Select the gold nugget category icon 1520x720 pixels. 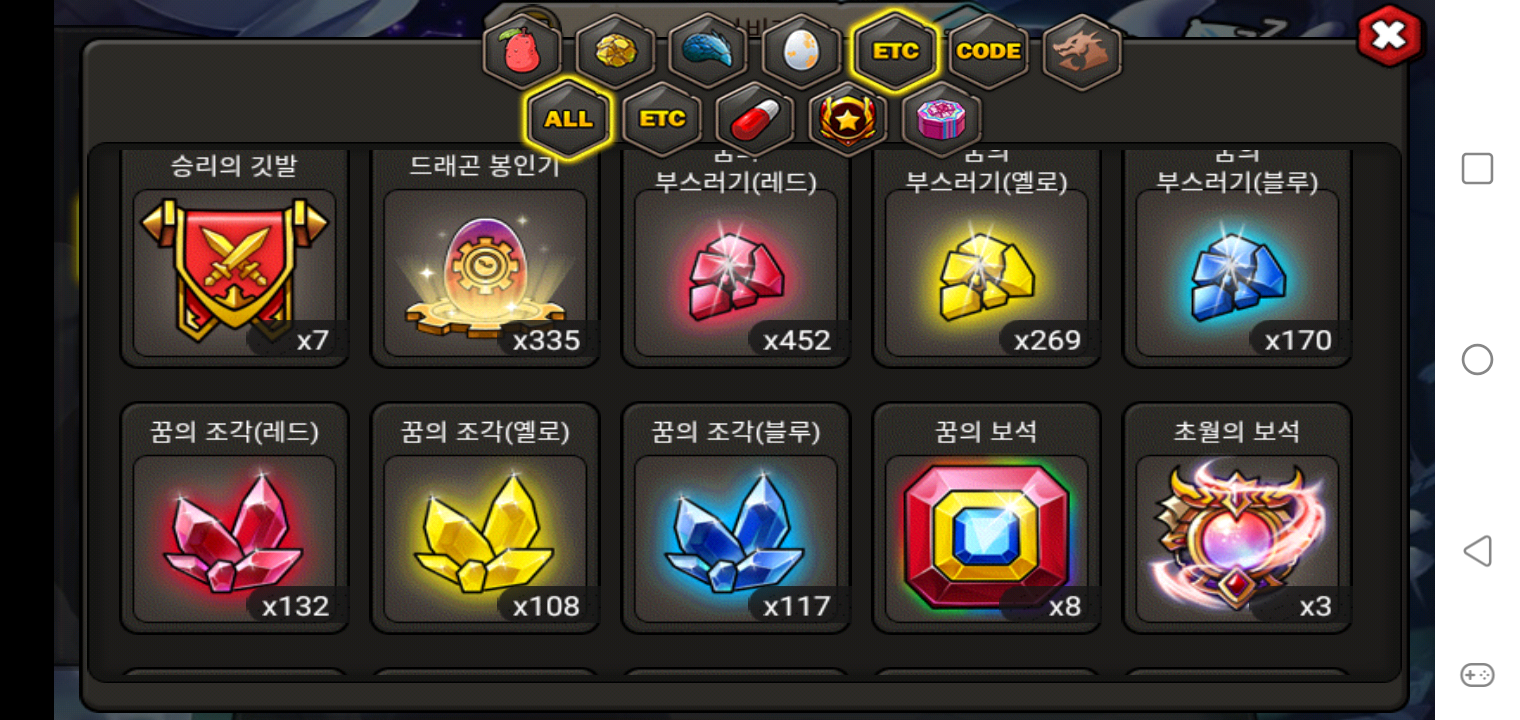point(615,51)
